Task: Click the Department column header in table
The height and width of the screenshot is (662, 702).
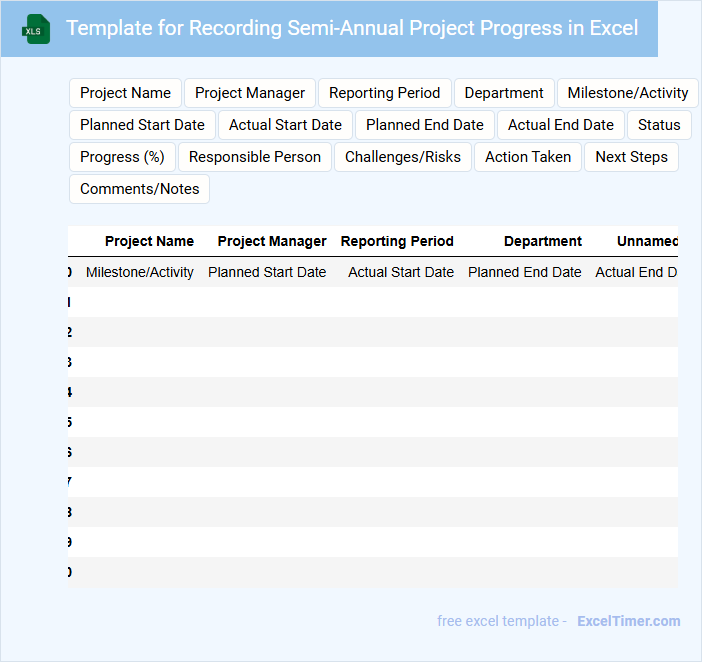Action: coord(542,241)
